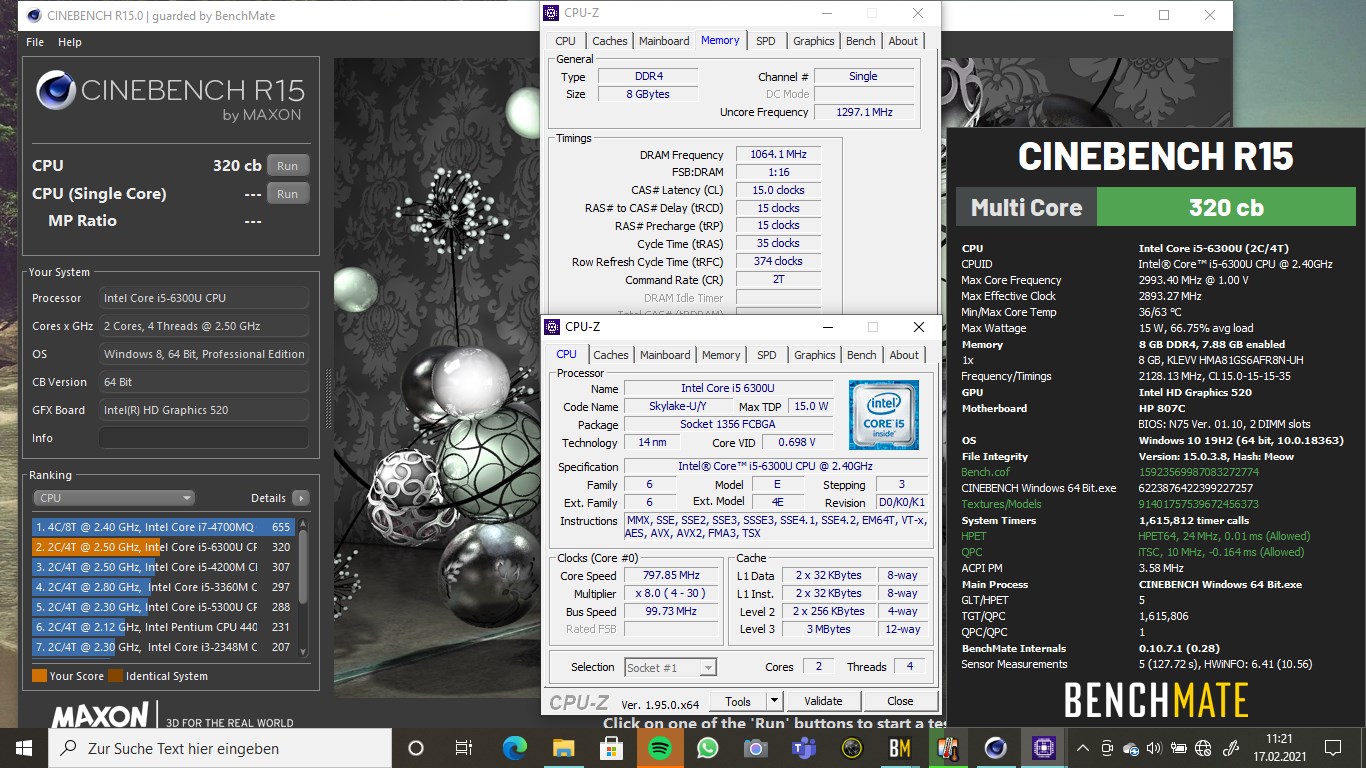Click the Validate button in CPU-Z
The image size is (1366, 768).
tap(823, 701)
